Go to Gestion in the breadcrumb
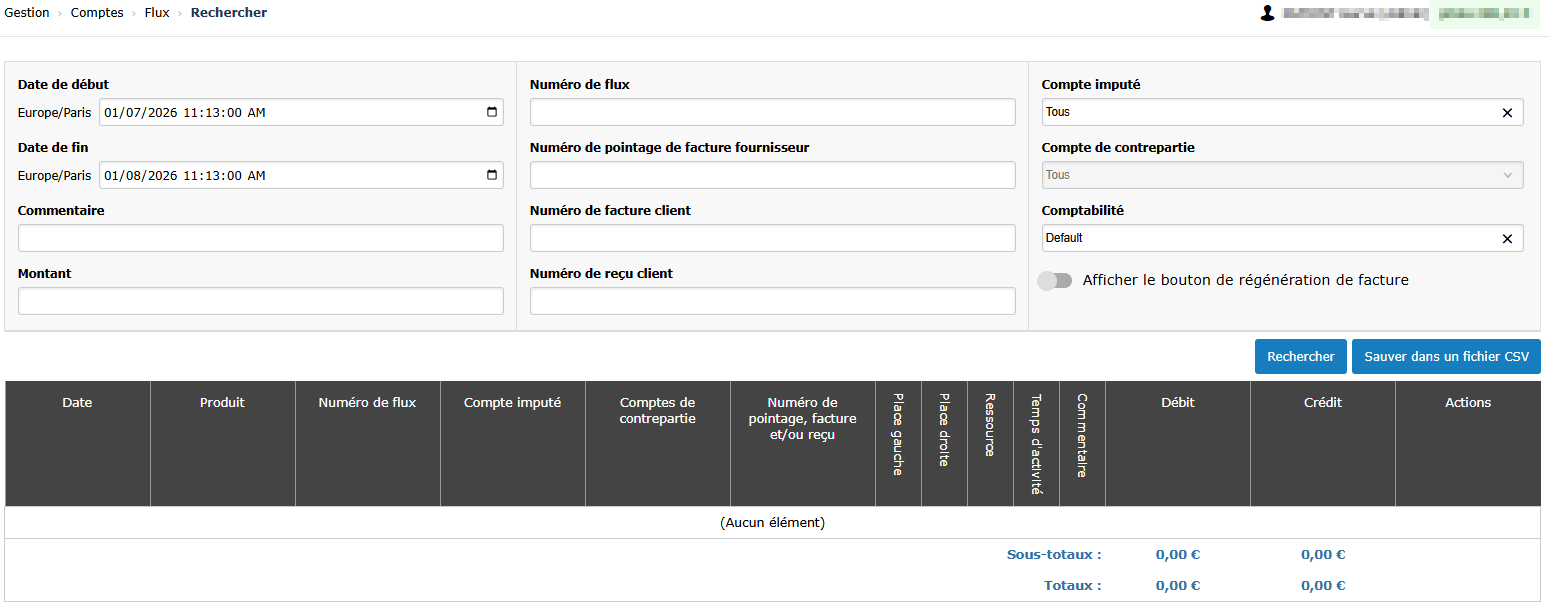The image size is (1549, 605). [27, 13]
